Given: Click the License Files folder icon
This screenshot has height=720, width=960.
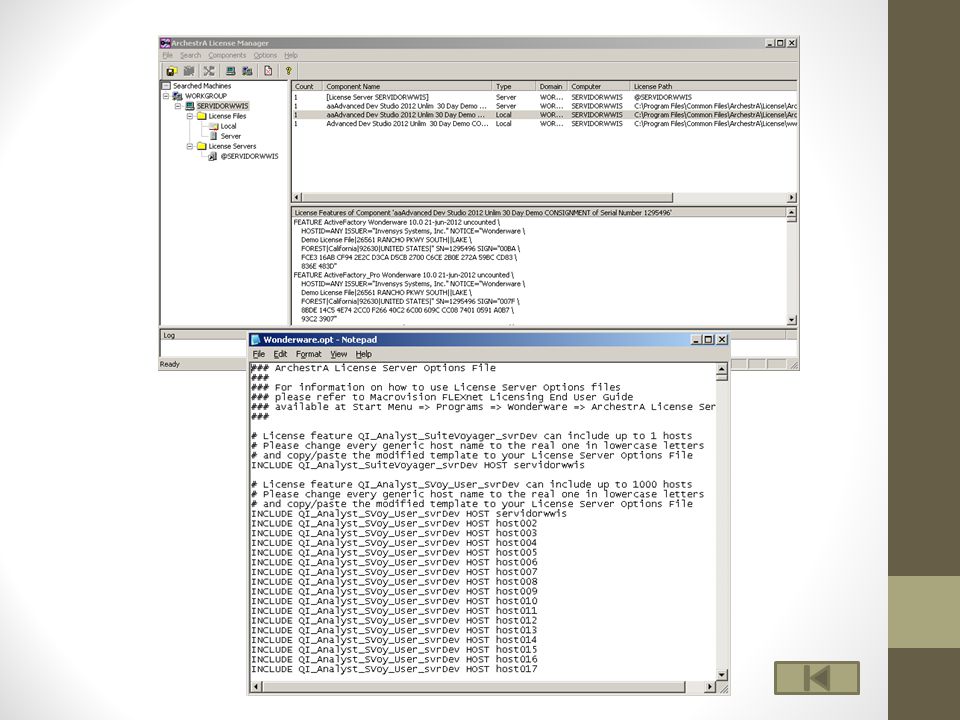Looking at the screenshot, I should tap(201, 116).
